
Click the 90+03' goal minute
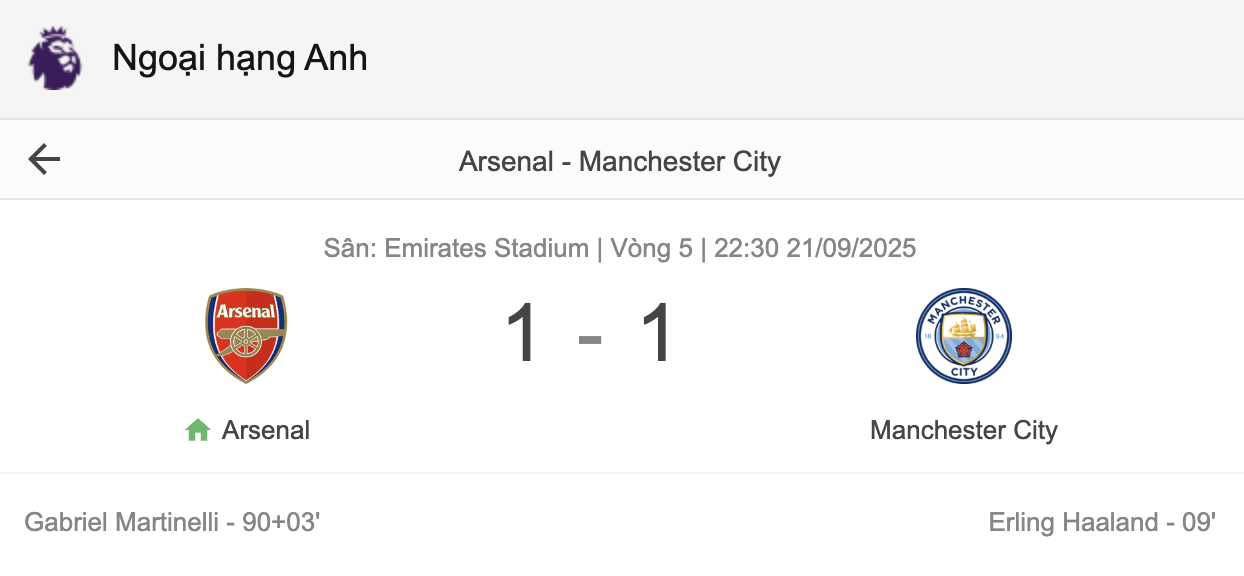coord(281,522)
